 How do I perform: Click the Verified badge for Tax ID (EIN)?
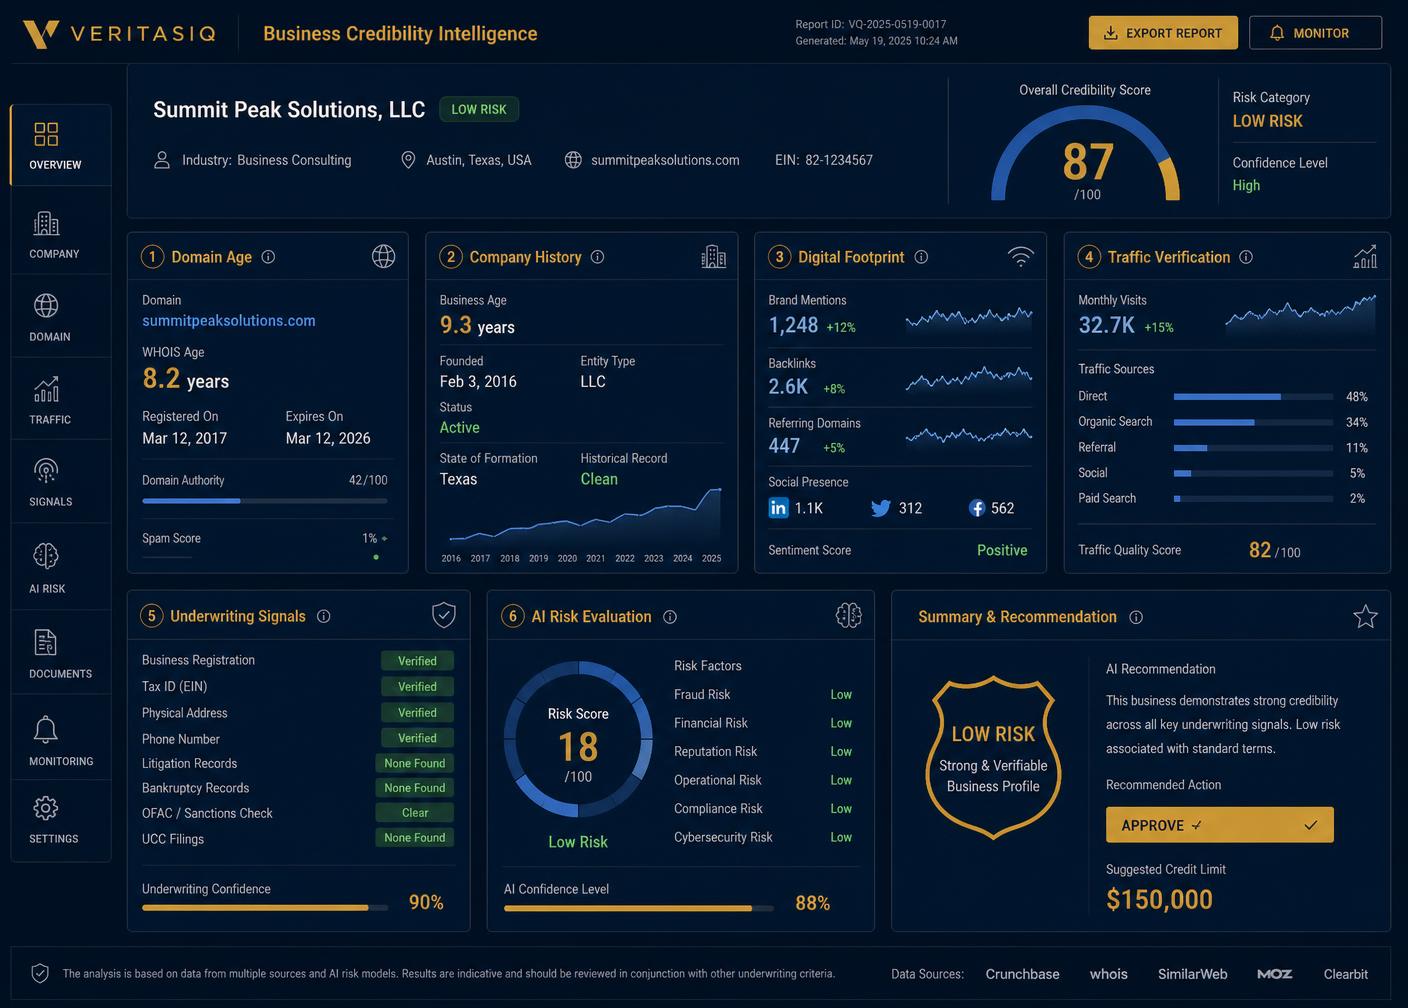pyautogui.click(x=417, y=687)
